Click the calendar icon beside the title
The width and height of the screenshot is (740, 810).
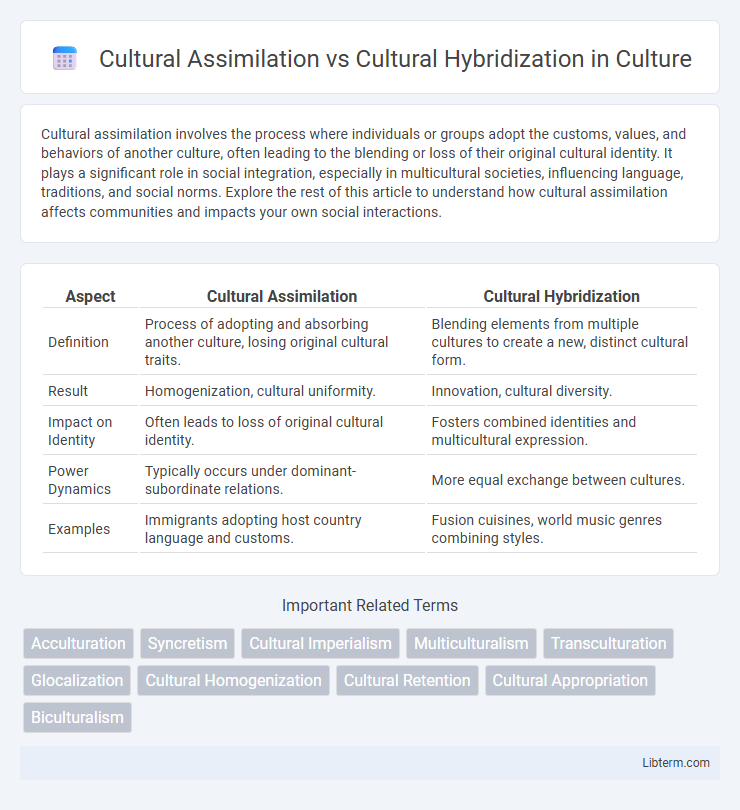65,58
